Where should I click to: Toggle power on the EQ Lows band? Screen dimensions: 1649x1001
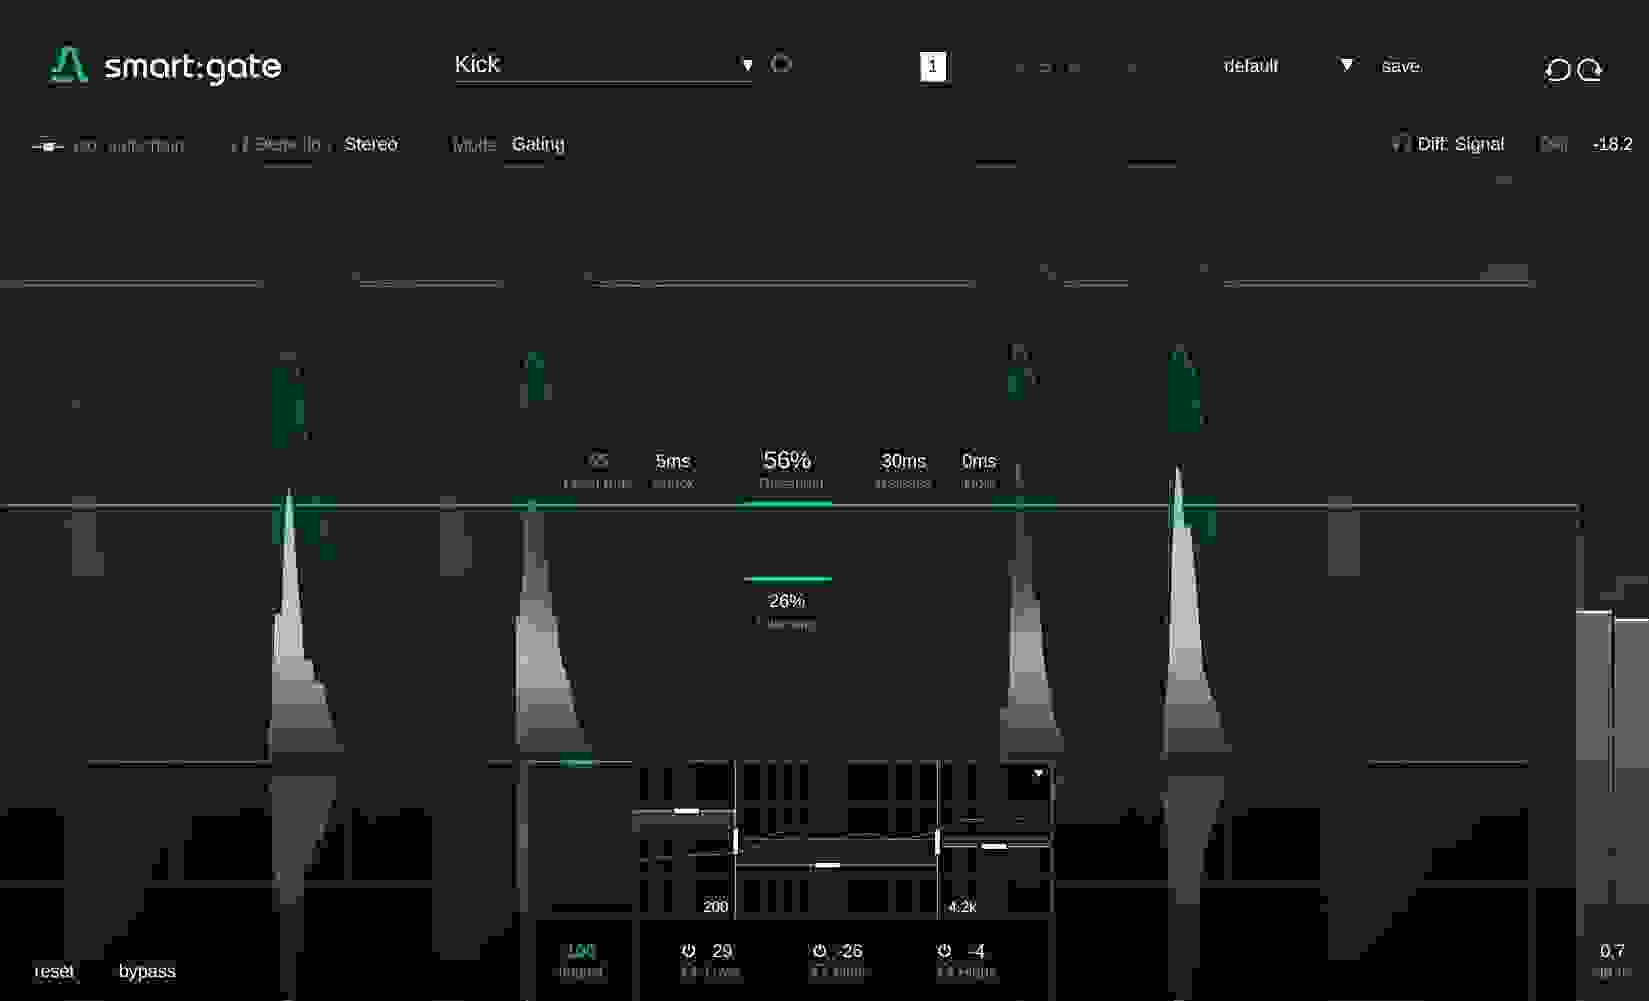[687, 950]
